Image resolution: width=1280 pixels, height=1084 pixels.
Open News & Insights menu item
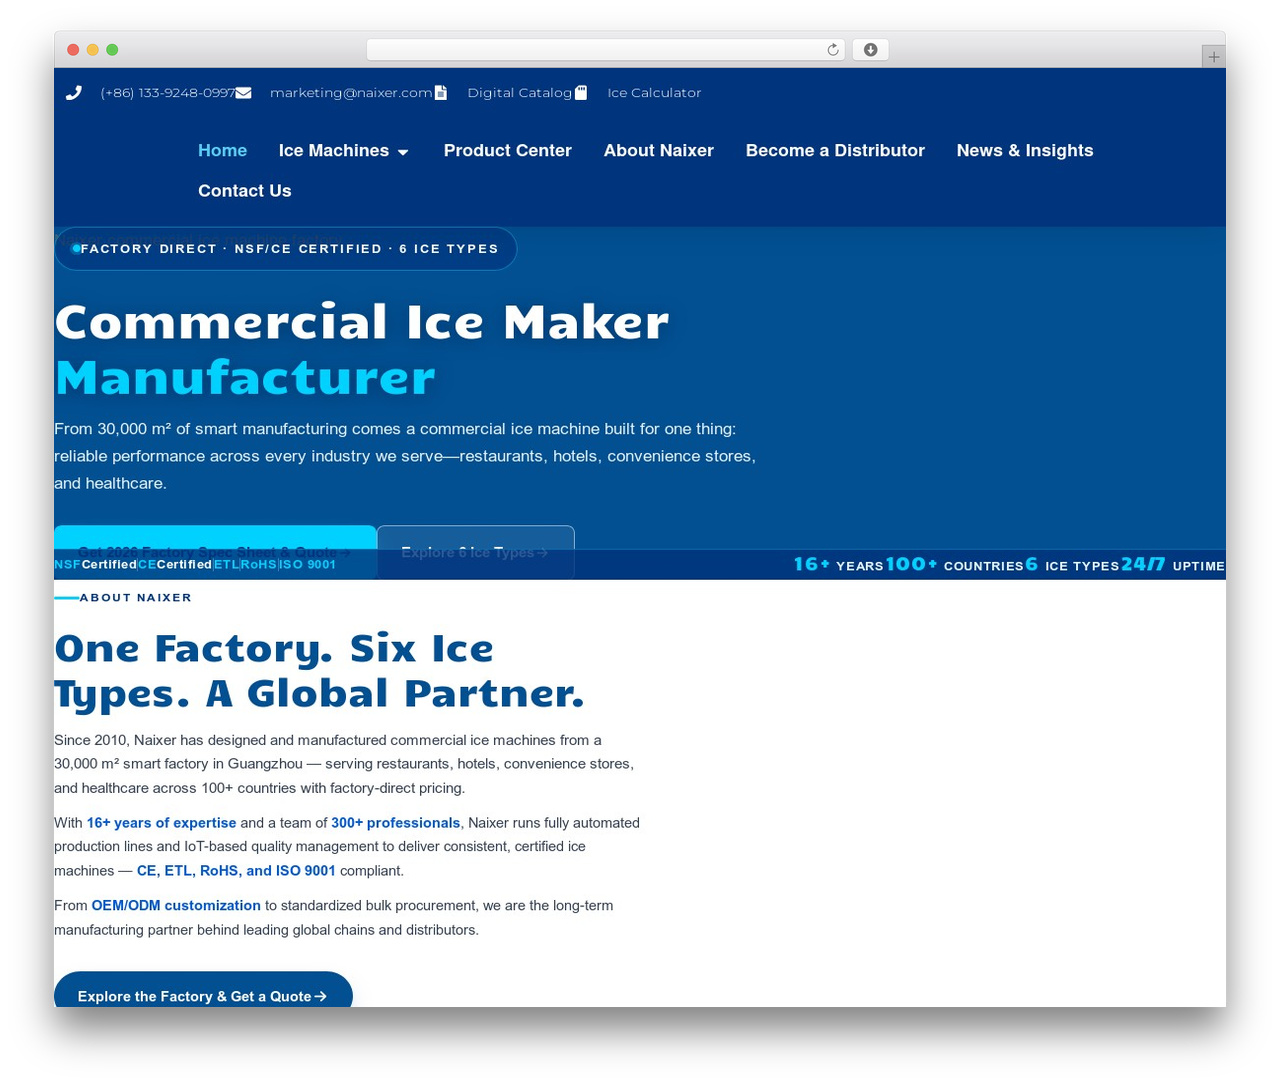click(1024, 150)
